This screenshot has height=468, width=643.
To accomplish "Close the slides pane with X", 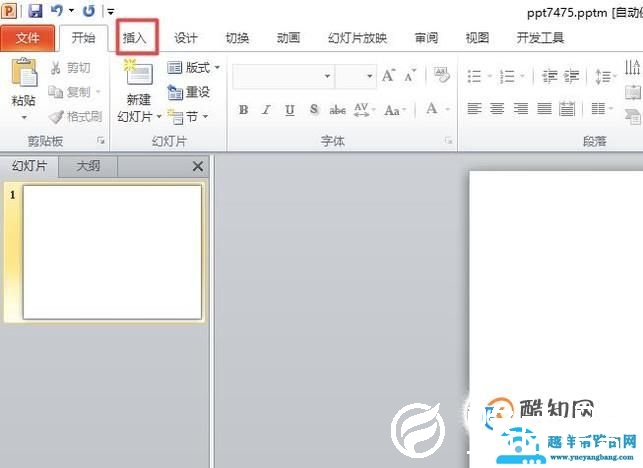I will click(x=198, y=166).
